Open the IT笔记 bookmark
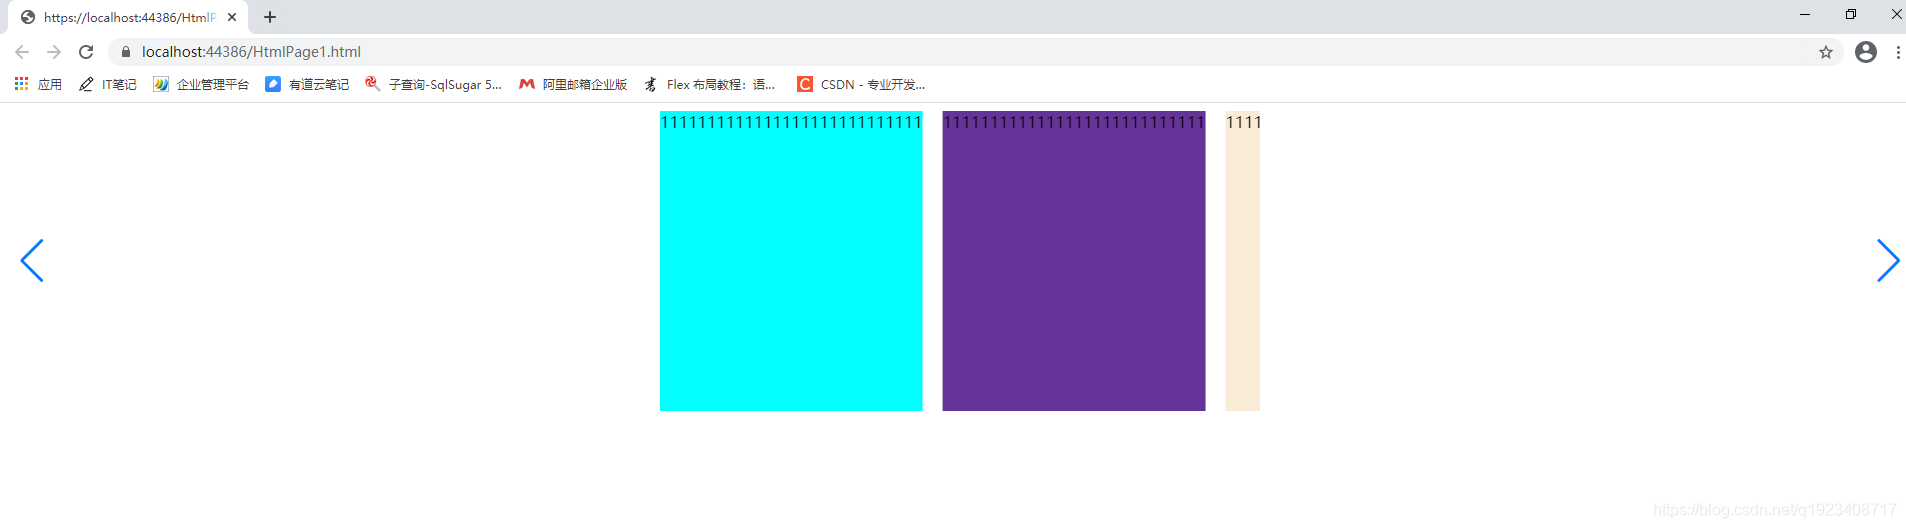Viewport: 1906px width, 528px height. pyautogui.click(x=108, y=84)
